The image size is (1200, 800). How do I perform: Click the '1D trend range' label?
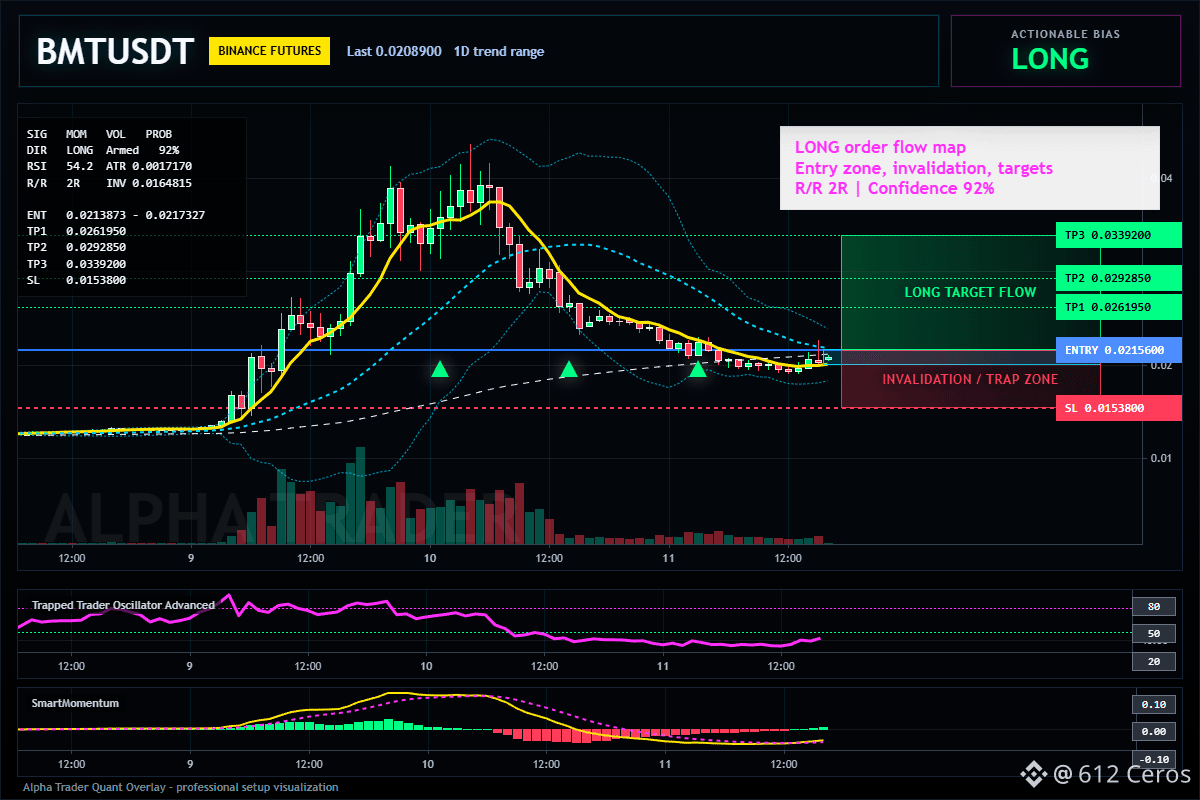point(499,51)
